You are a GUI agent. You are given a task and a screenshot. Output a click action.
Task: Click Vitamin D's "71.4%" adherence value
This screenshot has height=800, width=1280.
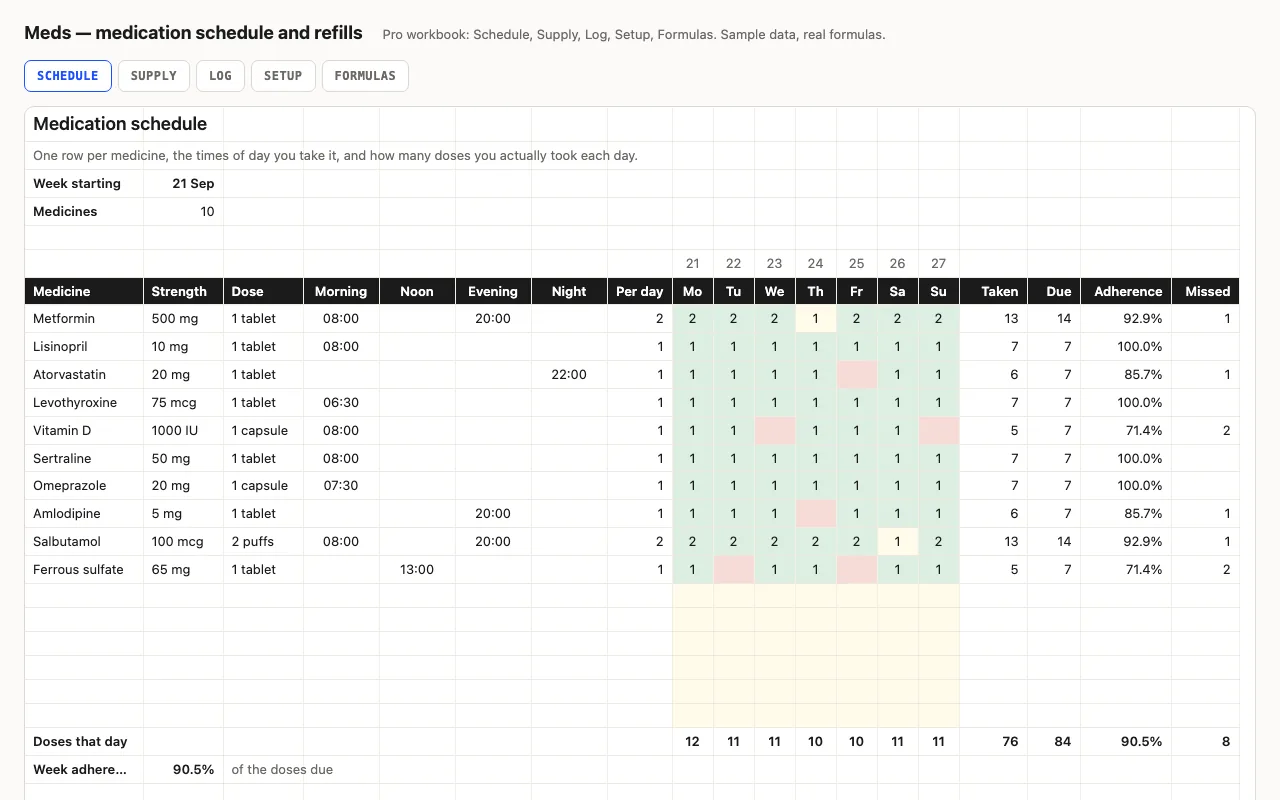(x=1126, y=431)
